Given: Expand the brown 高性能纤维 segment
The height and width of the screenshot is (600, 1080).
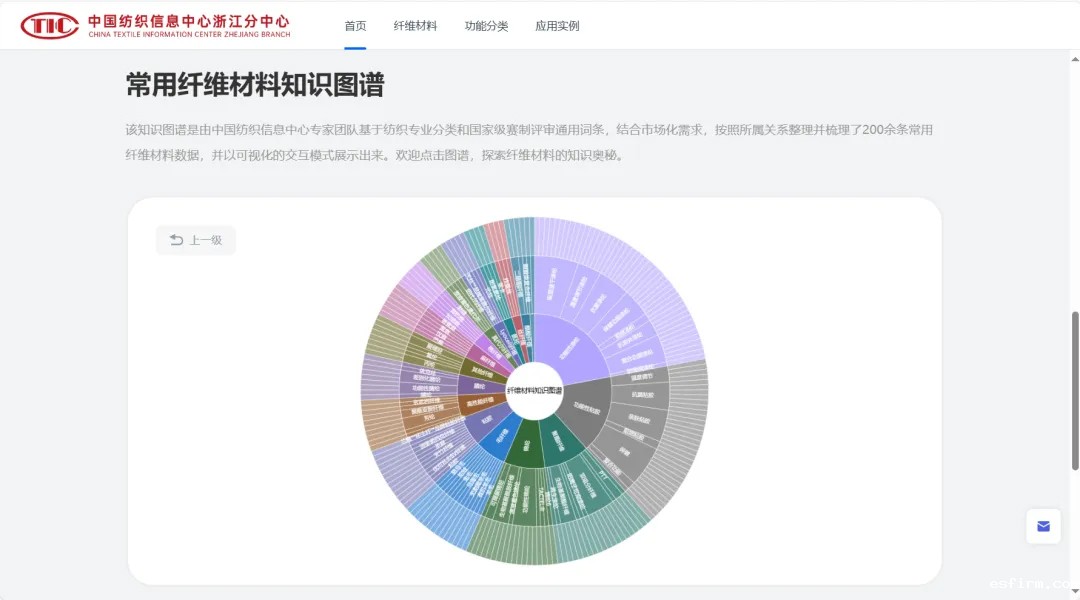Looking at the screenshot, I should (478, 403).
